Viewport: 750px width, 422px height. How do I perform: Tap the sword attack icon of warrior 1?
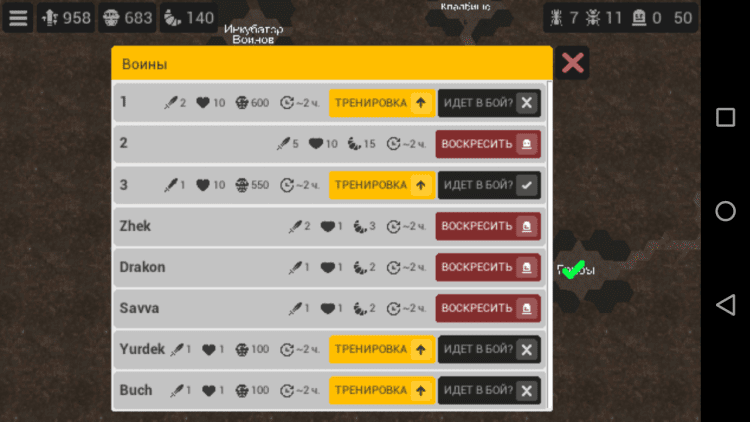tap(170, 102)
